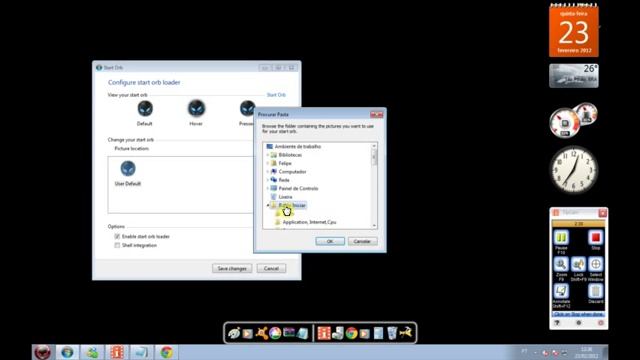This screenshot has width=640, height=360.
Task: Click the Lock icon in recorder panel
Action: point(578,264)
